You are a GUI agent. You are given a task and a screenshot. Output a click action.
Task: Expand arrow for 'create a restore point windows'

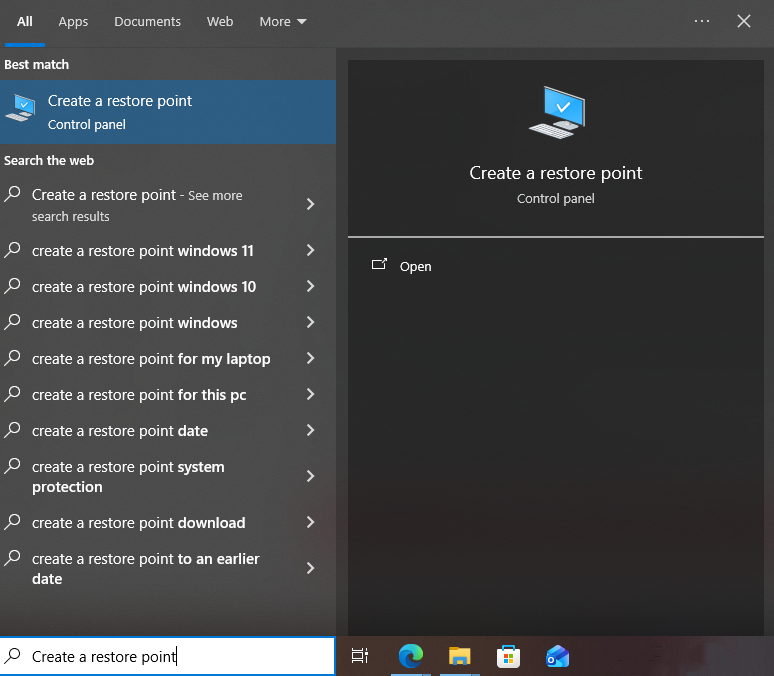click(310, 322)
